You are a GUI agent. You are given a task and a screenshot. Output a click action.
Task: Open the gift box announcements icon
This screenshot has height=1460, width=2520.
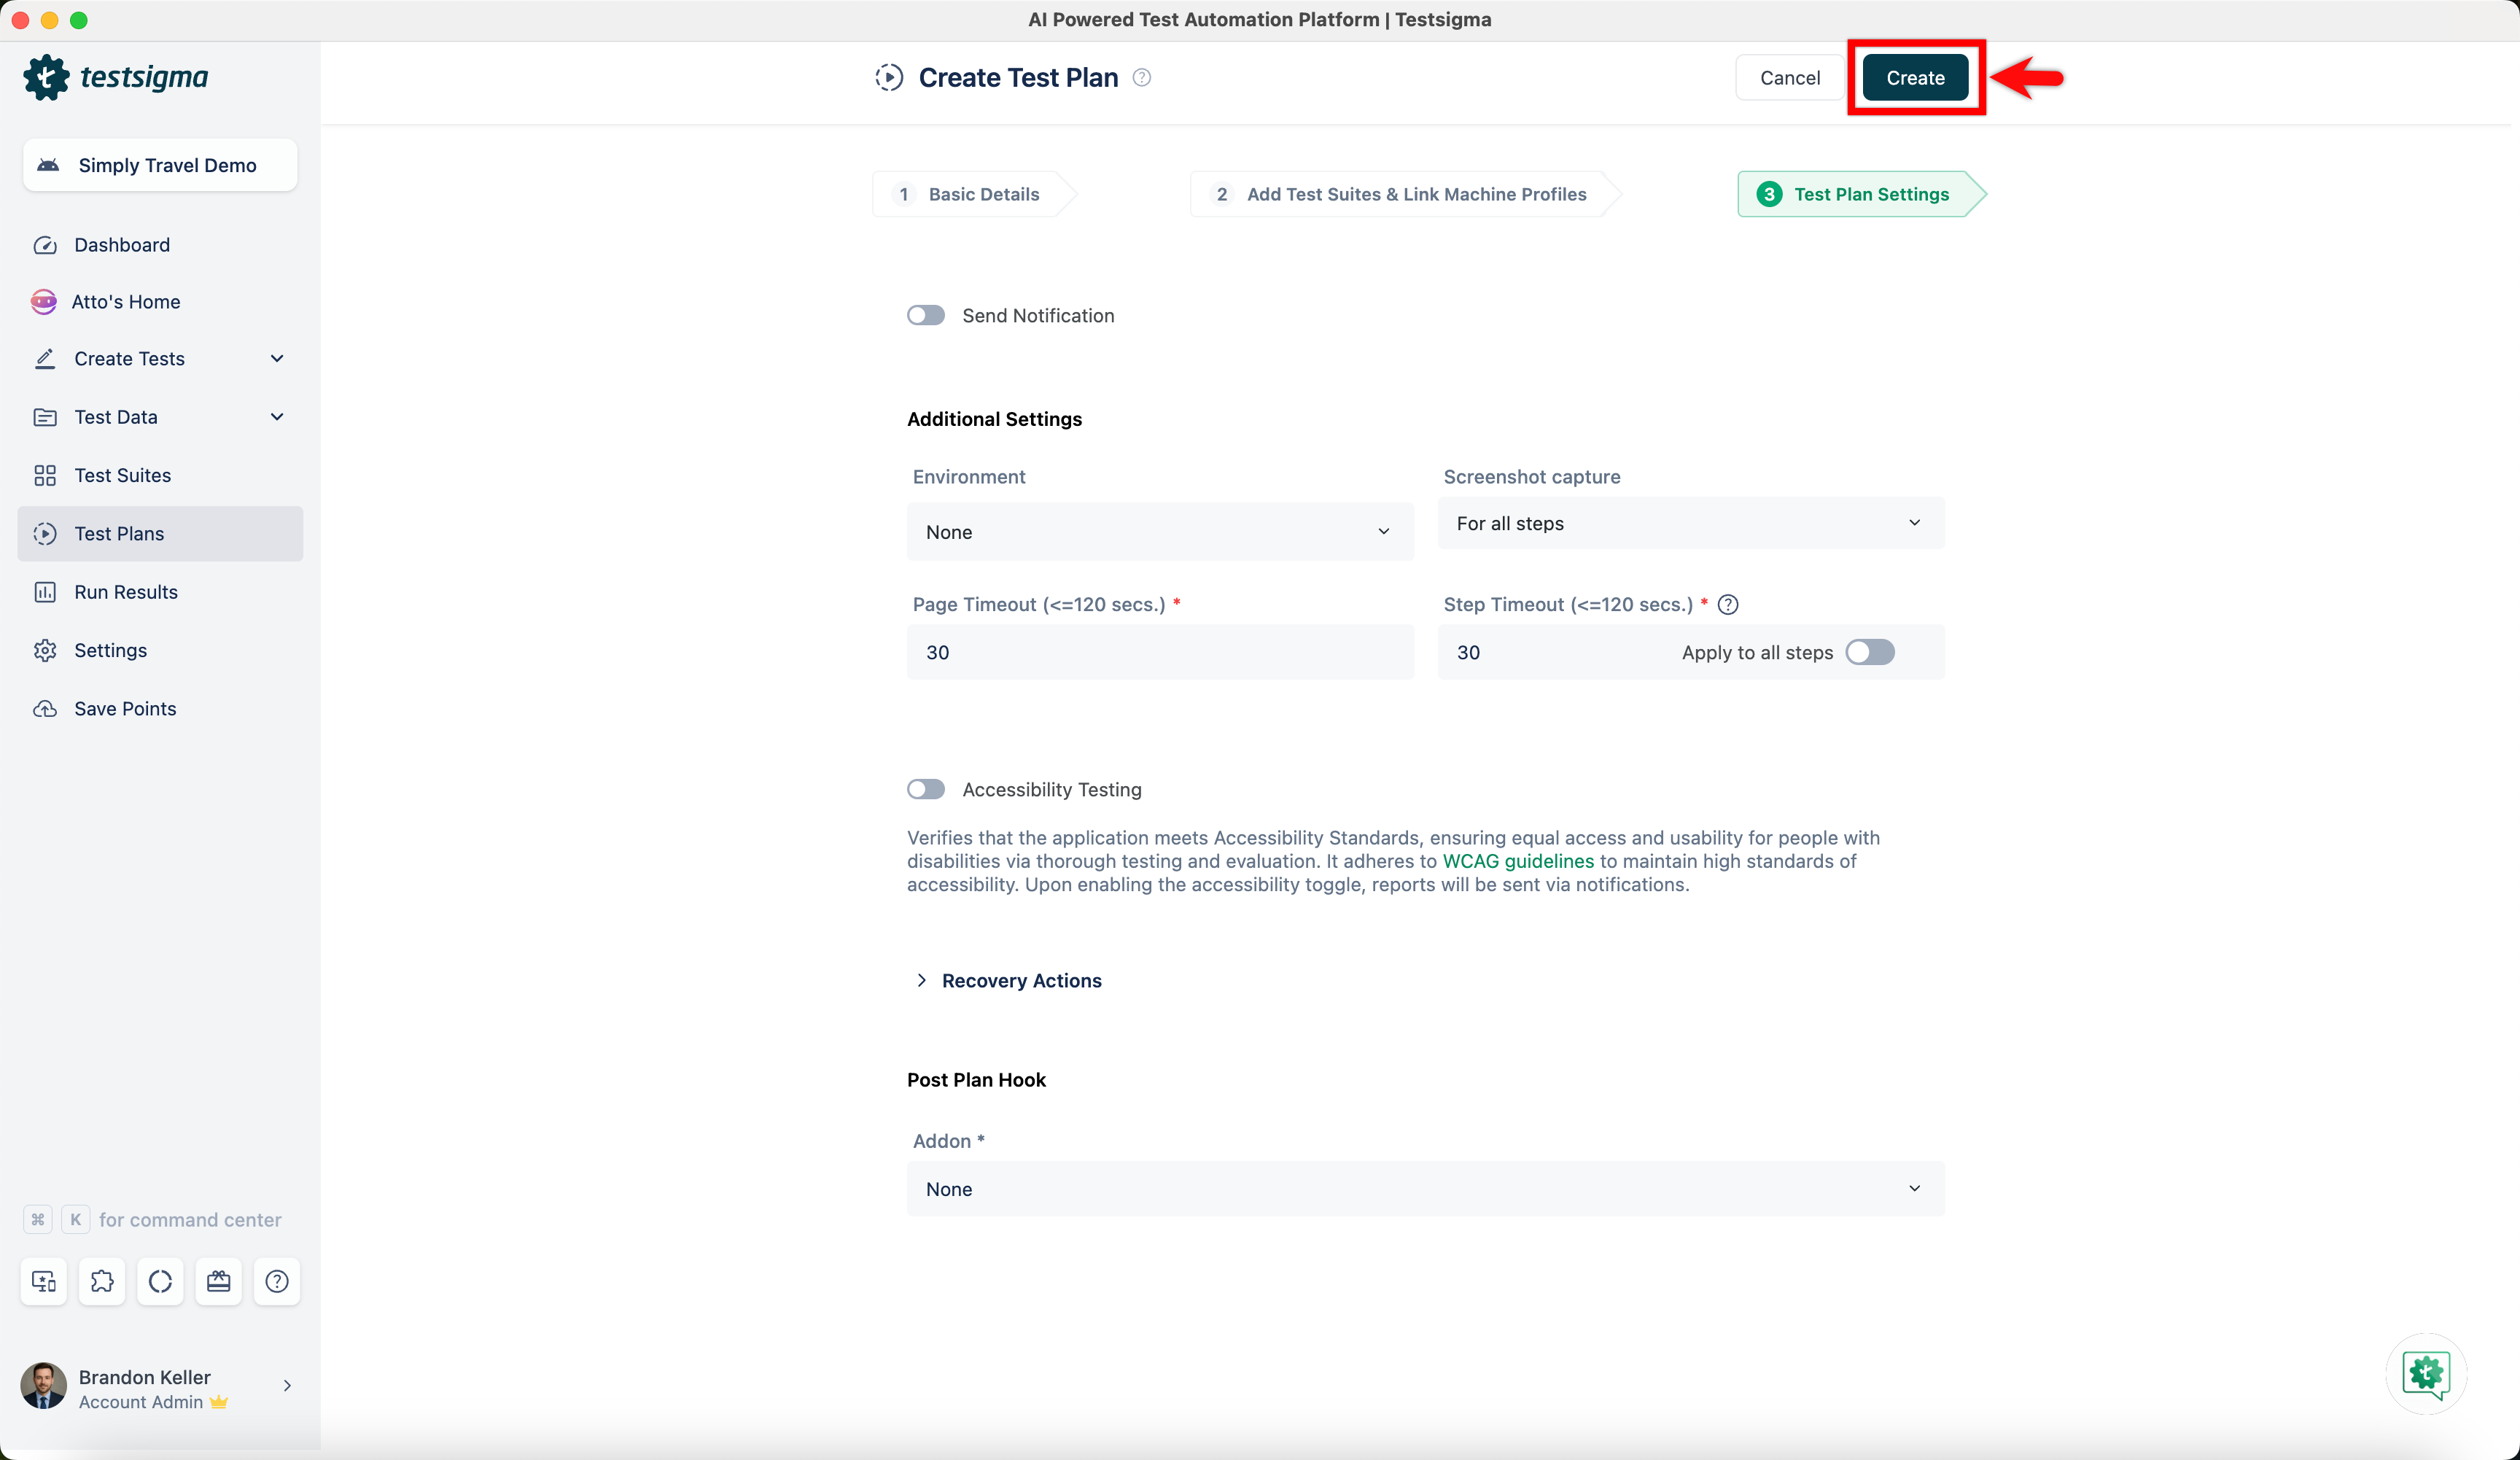click(x=218, y=1281)
